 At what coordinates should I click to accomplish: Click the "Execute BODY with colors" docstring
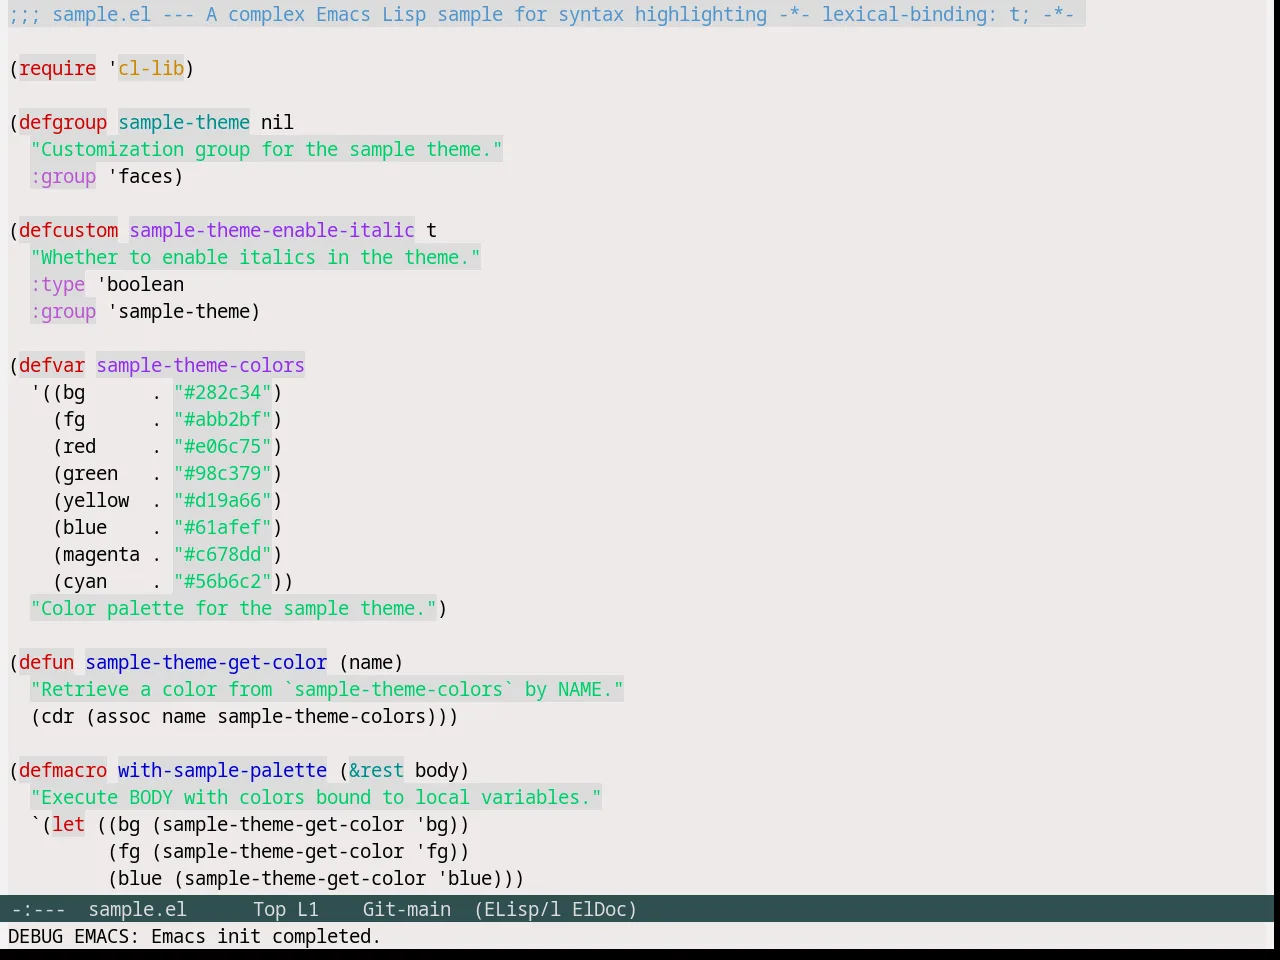tap(316, 797)
